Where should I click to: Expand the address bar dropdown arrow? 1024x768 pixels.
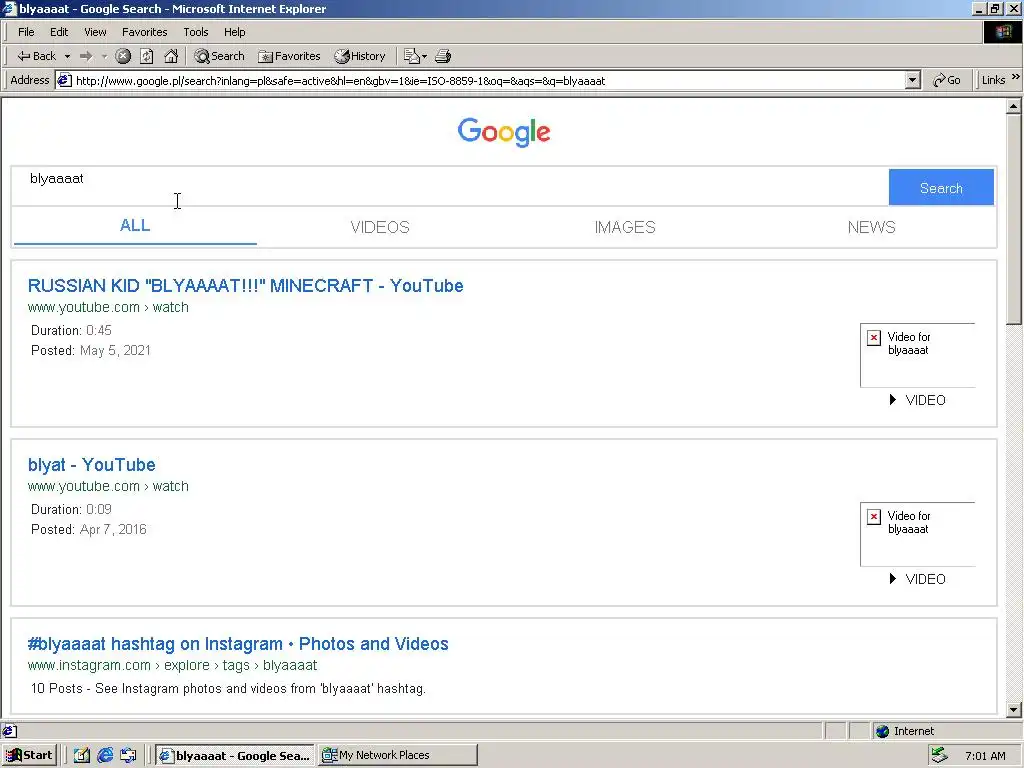[x=912, y=80]
